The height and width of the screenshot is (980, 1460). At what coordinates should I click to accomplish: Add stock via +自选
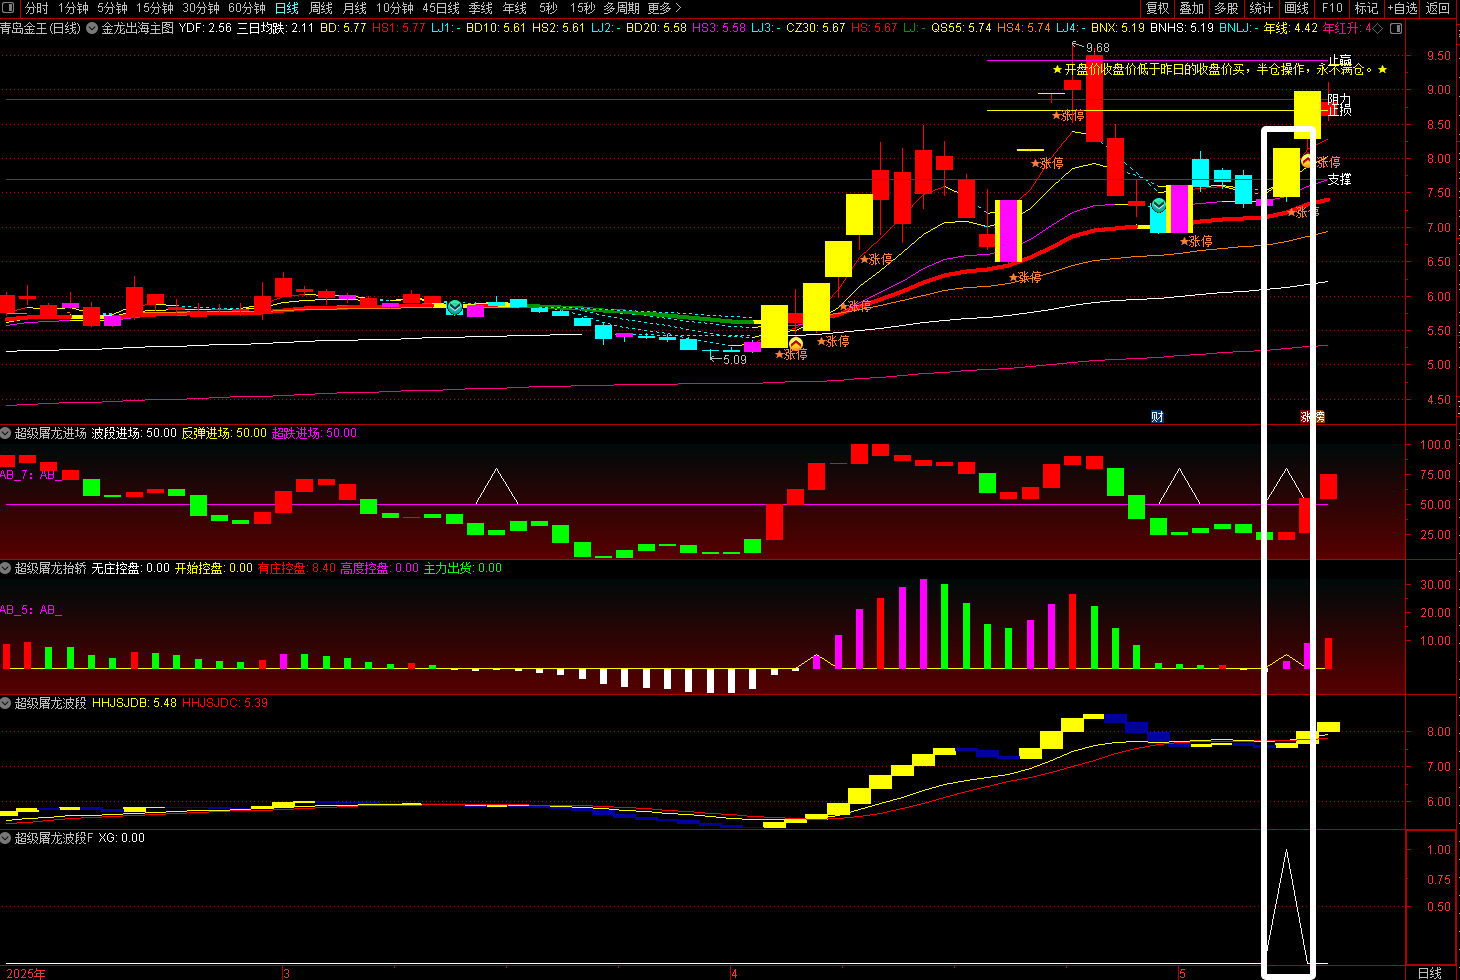pos(1403,8)
